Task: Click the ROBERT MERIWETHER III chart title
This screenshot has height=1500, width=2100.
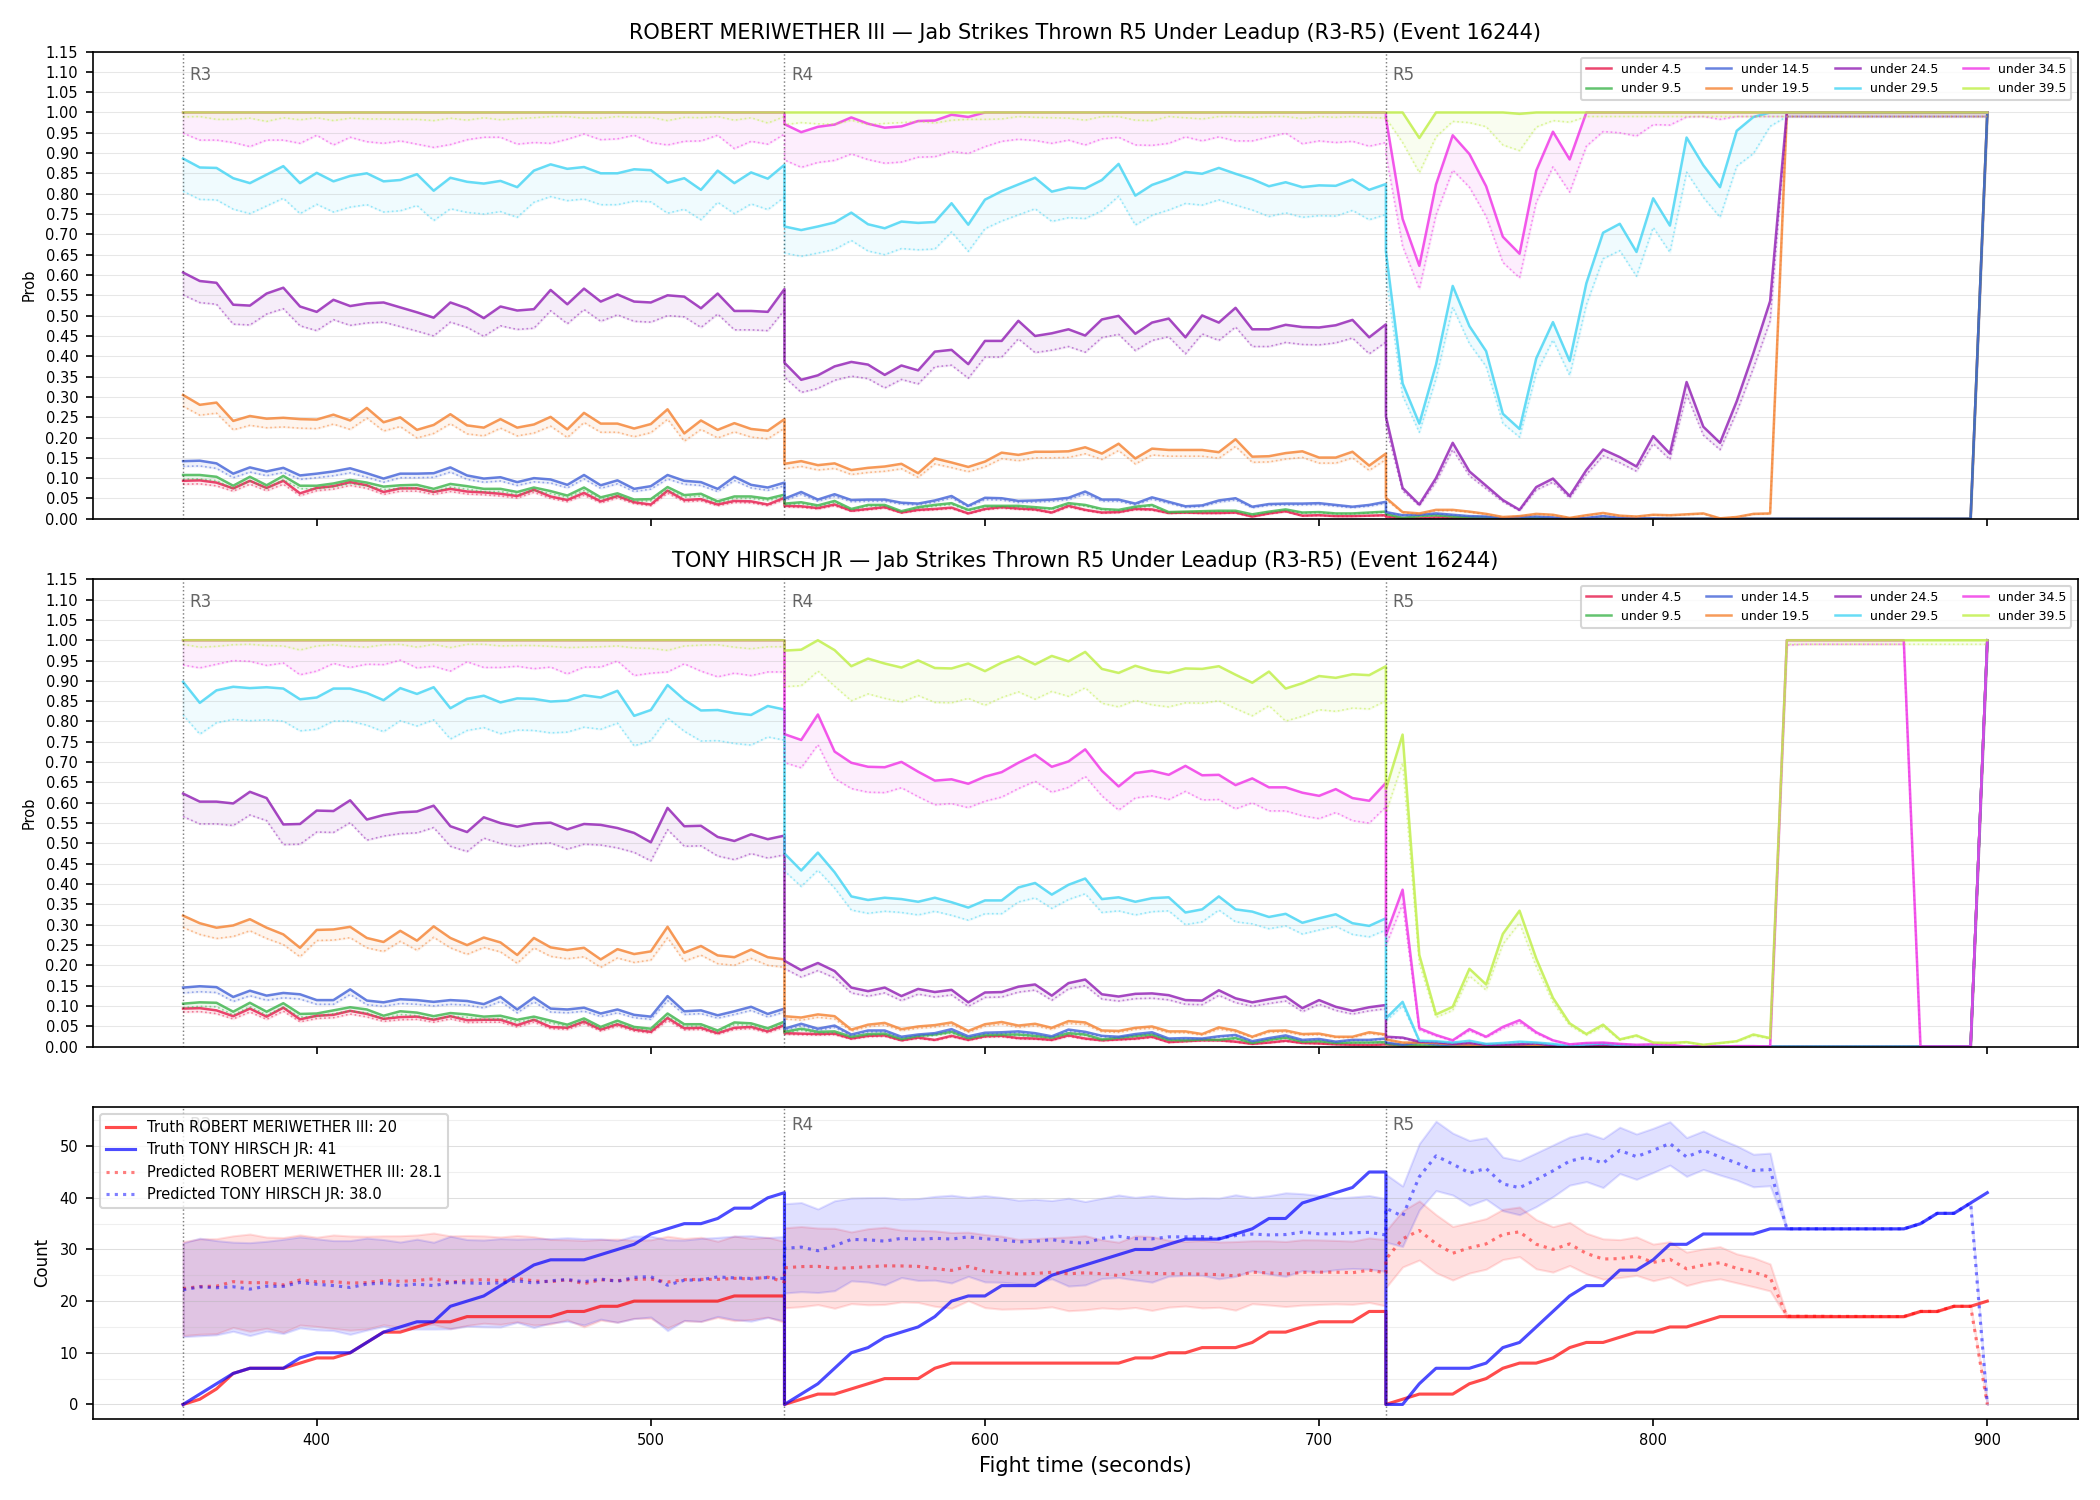Action: coord(1084,32)
